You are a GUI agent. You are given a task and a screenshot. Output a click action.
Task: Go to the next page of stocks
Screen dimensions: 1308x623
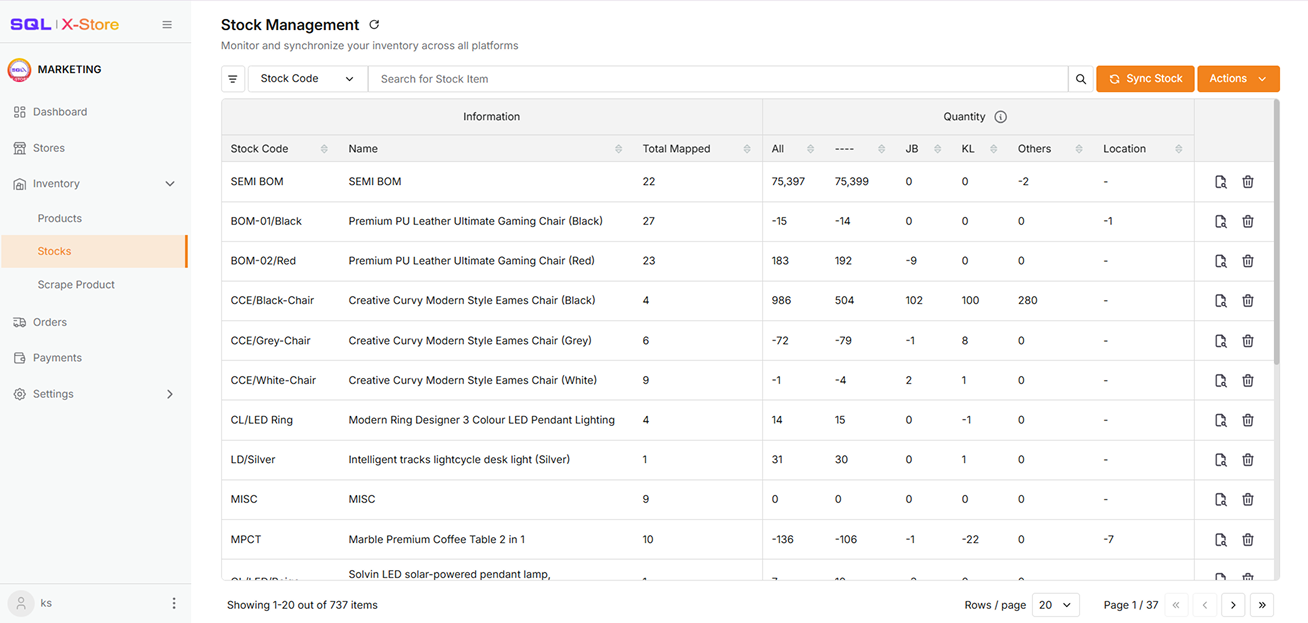point(1233,605)
